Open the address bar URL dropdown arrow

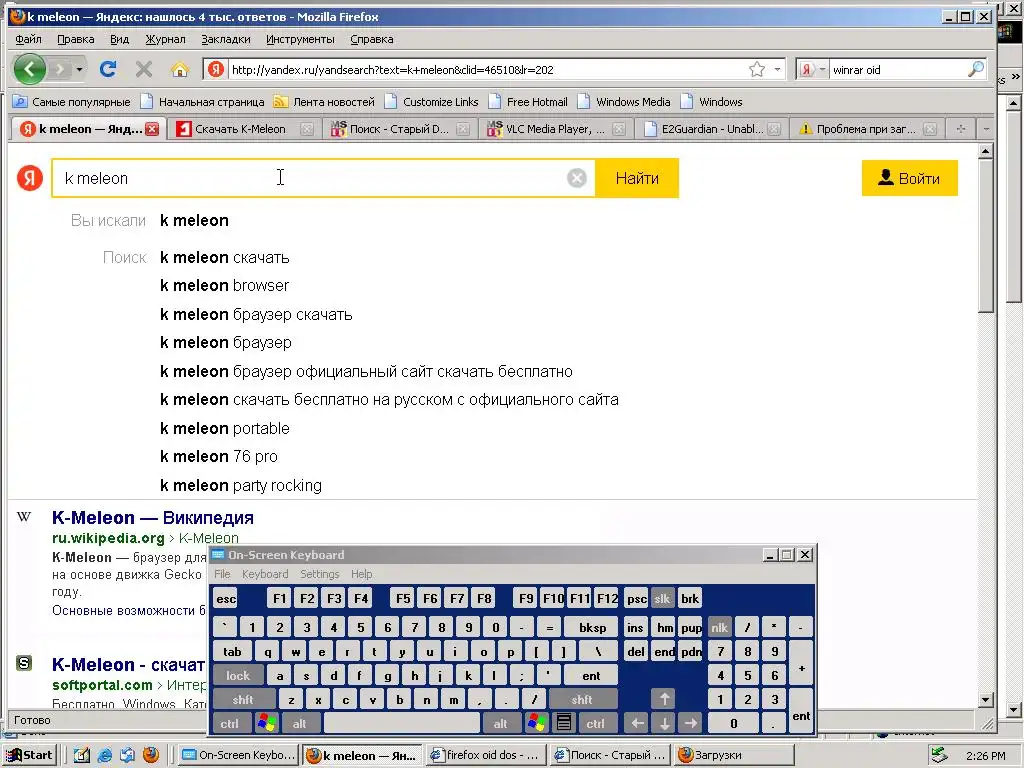pyautogui.click(x=777, y=69)
